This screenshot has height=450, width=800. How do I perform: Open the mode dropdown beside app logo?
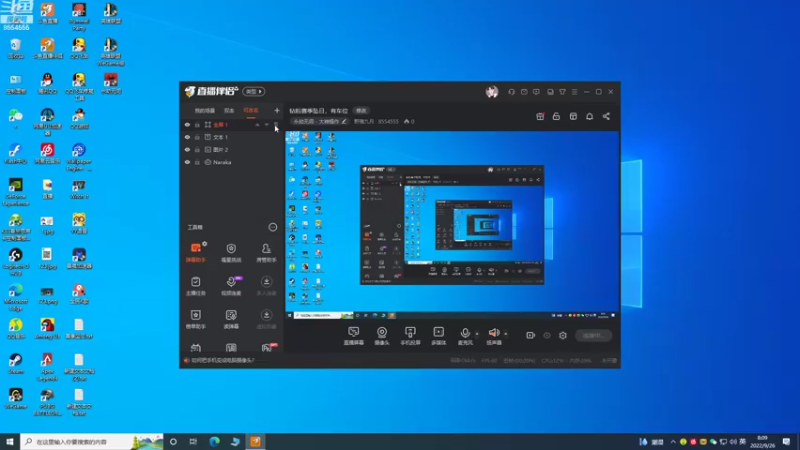pos(254,92)
